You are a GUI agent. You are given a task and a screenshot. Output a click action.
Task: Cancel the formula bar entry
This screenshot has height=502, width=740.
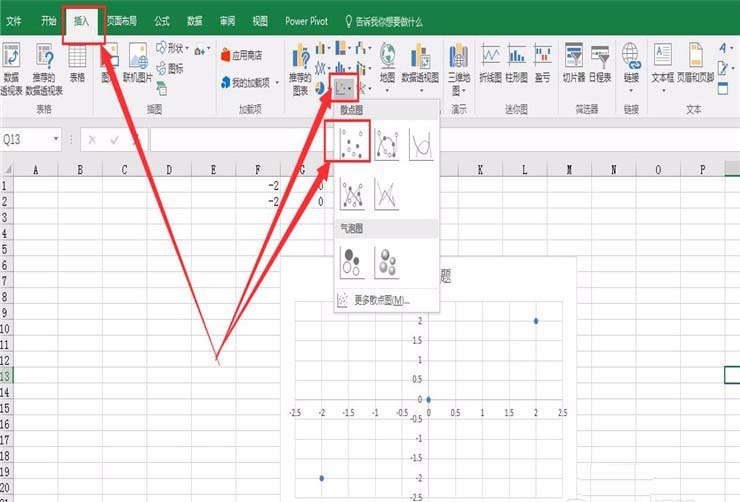point(92,140)
